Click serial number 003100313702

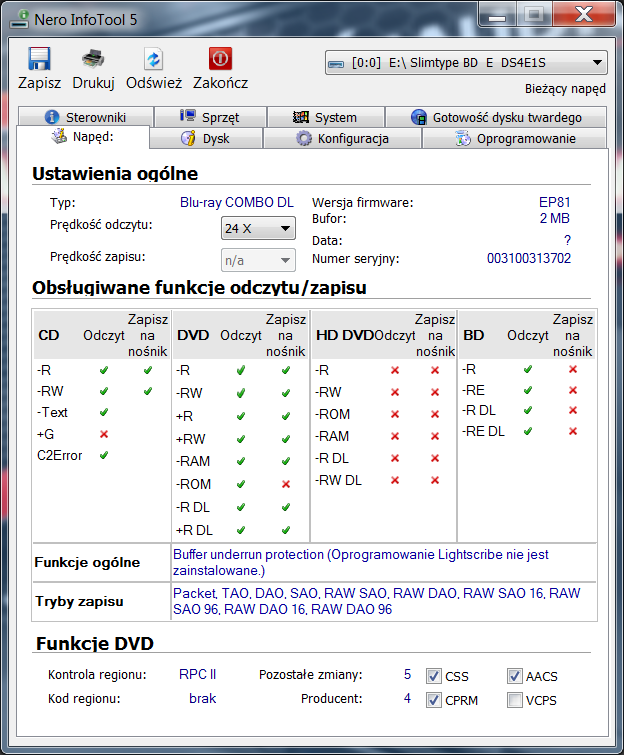coord(529,259)
